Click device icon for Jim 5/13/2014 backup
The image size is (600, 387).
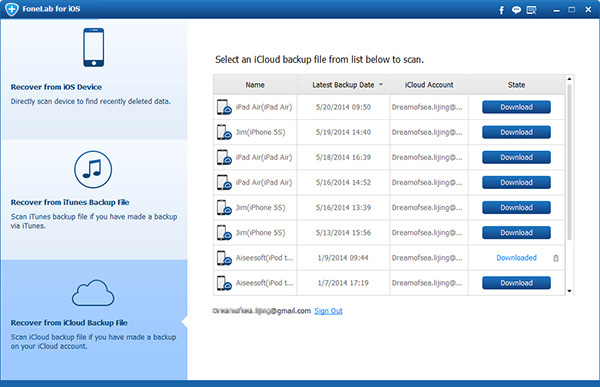pos(224,233)
